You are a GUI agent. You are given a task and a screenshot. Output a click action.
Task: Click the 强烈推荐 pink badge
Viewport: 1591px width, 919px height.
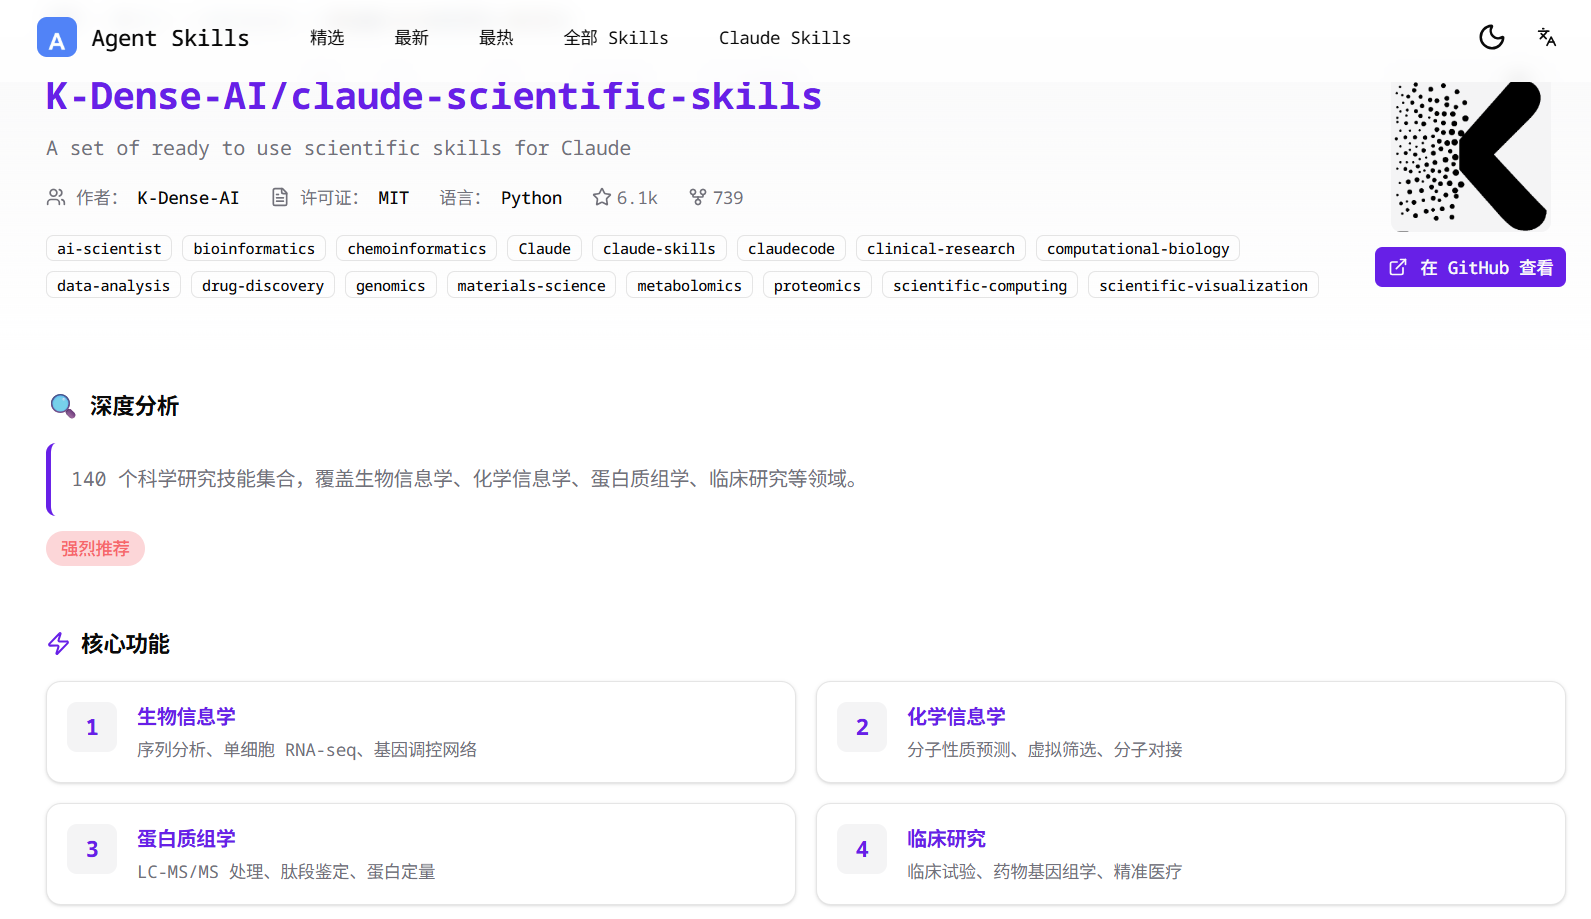click(95, 549)
